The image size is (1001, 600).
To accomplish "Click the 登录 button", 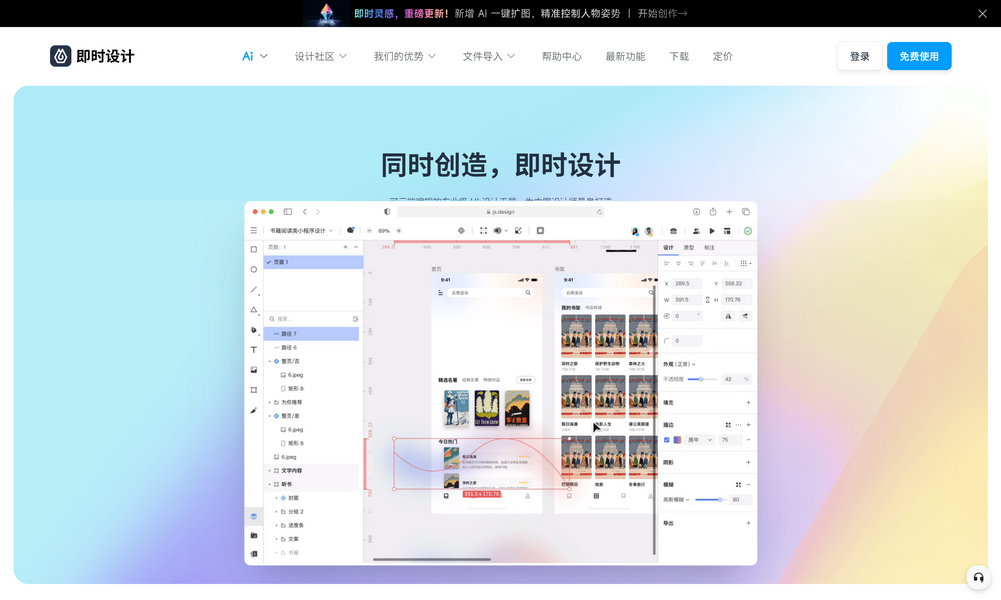I will pyautogui.click(x=859, y=56).
